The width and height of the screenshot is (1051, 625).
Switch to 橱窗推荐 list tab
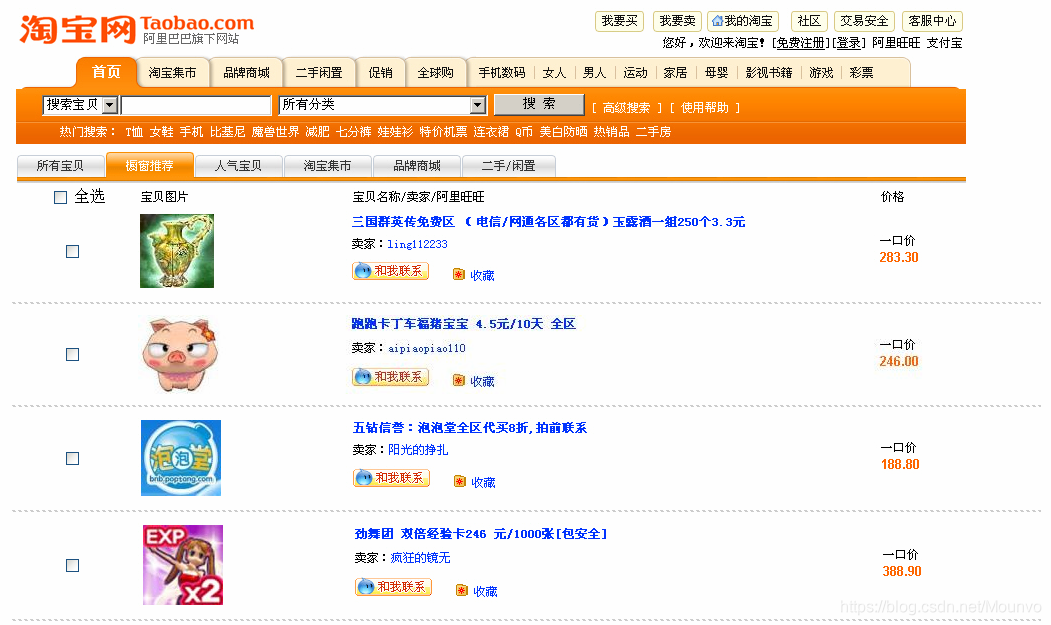149,166
